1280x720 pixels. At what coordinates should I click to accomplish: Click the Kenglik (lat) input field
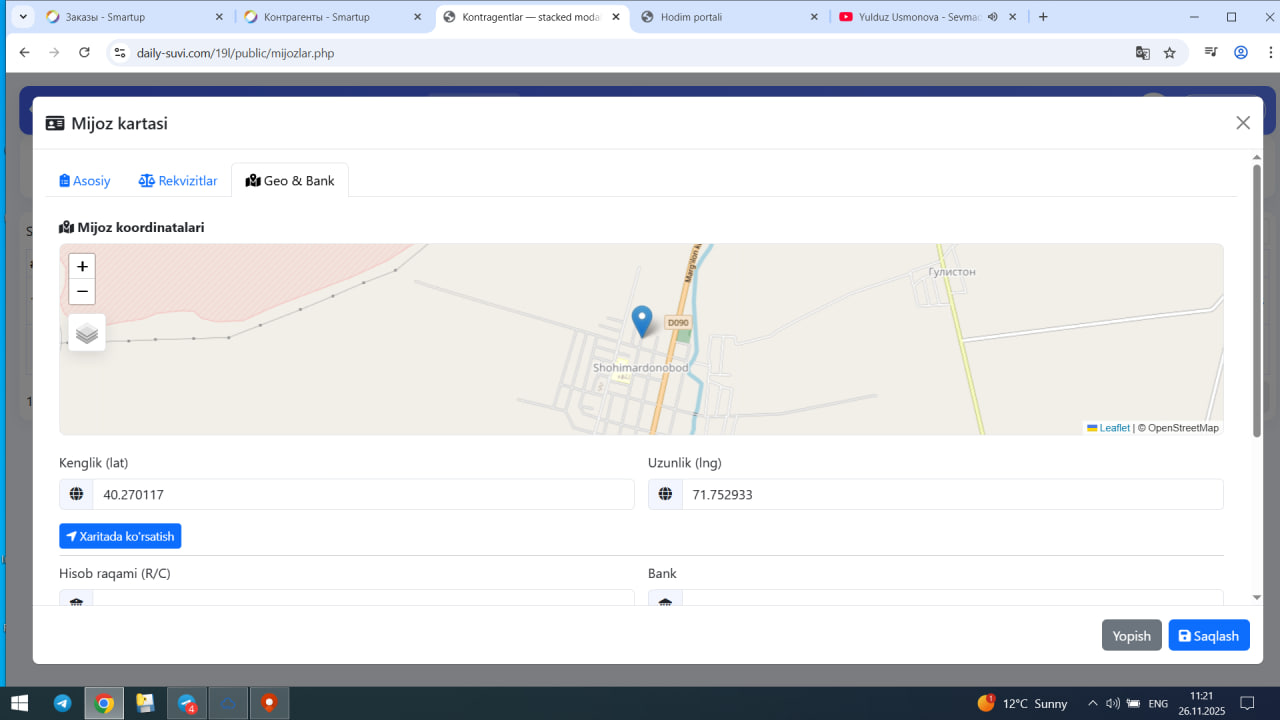pos(363,494)
